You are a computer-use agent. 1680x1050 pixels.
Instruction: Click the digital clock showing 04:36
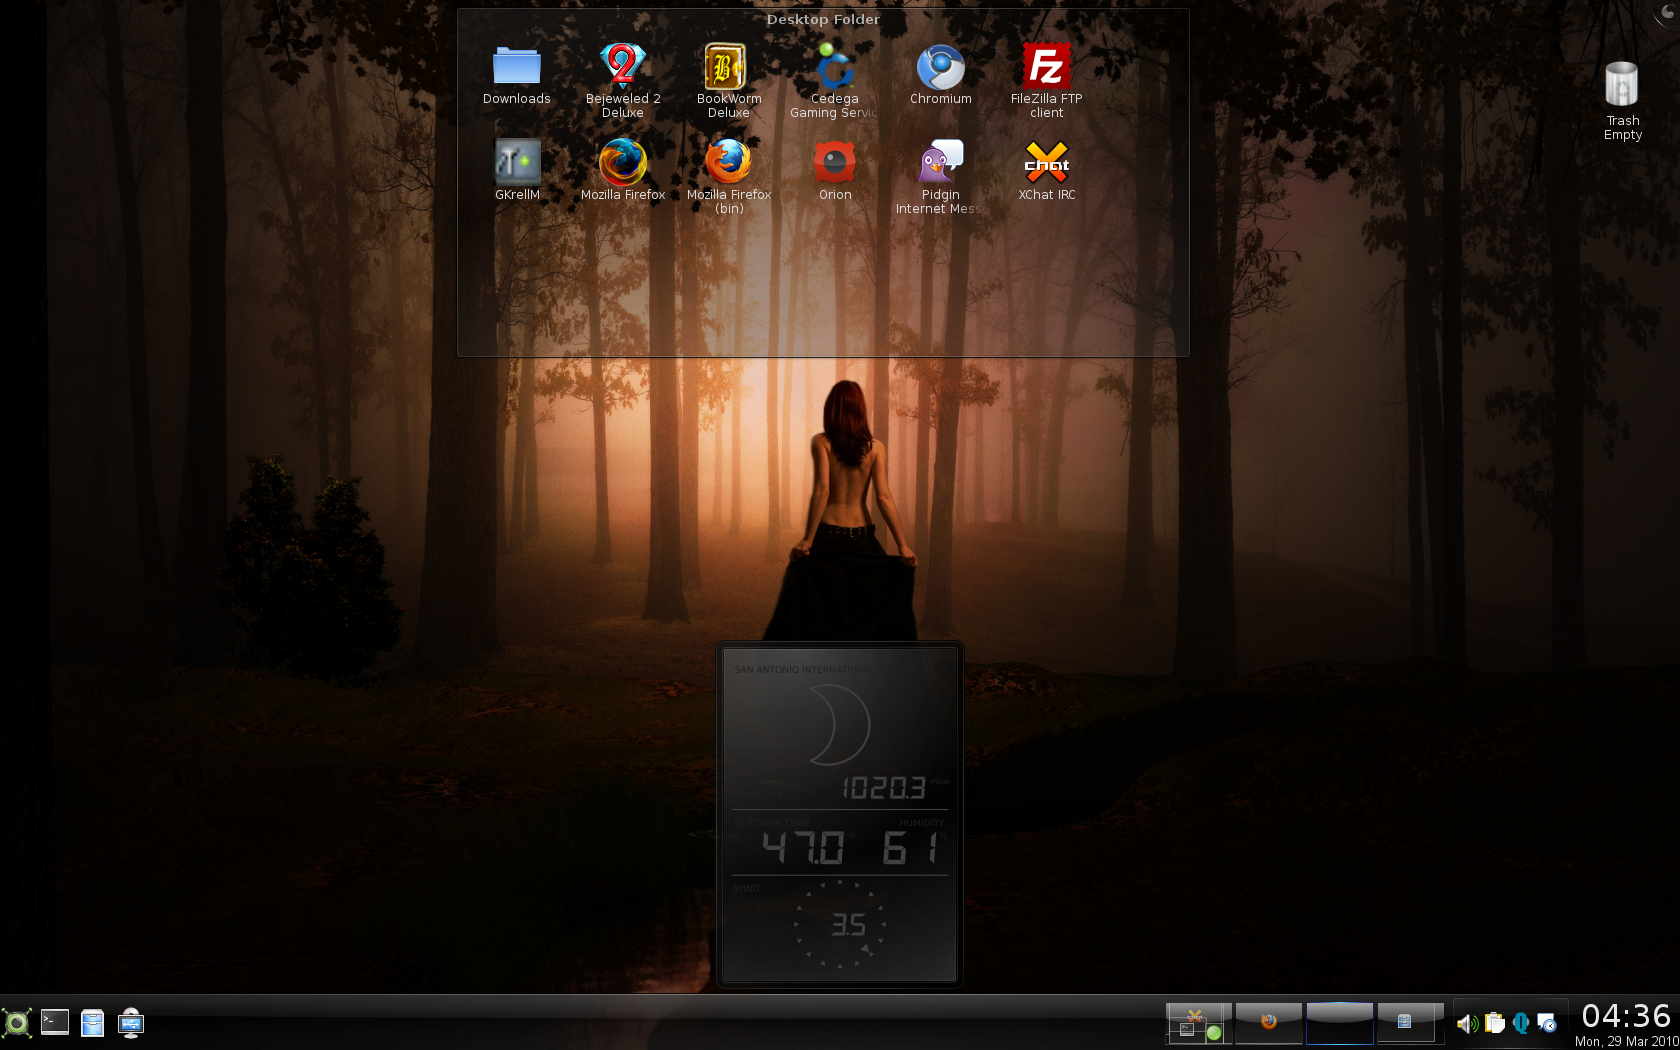(1626, 1017)
